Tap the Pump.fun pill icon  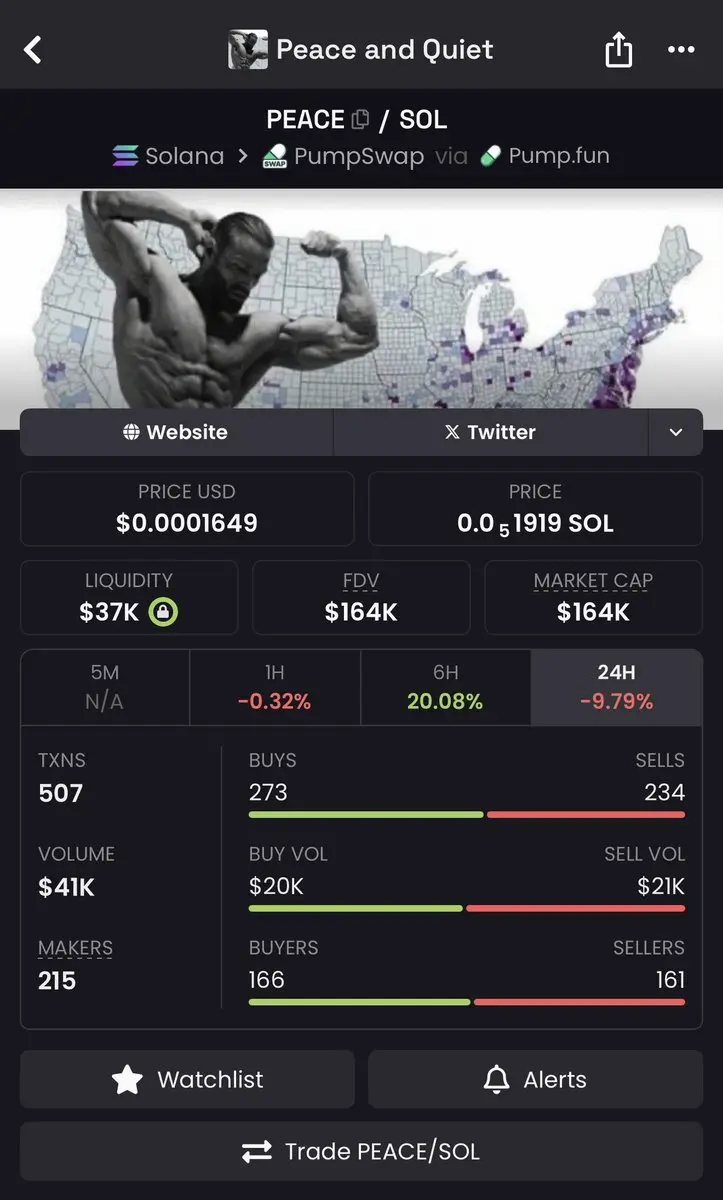click(490, 156)
